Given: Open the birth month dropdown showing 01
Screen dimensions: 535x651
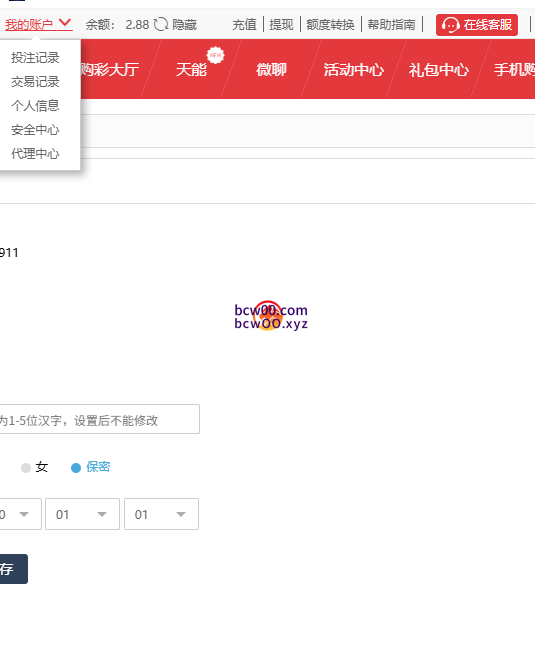Looking at the screenshot, I should point(82,514).
